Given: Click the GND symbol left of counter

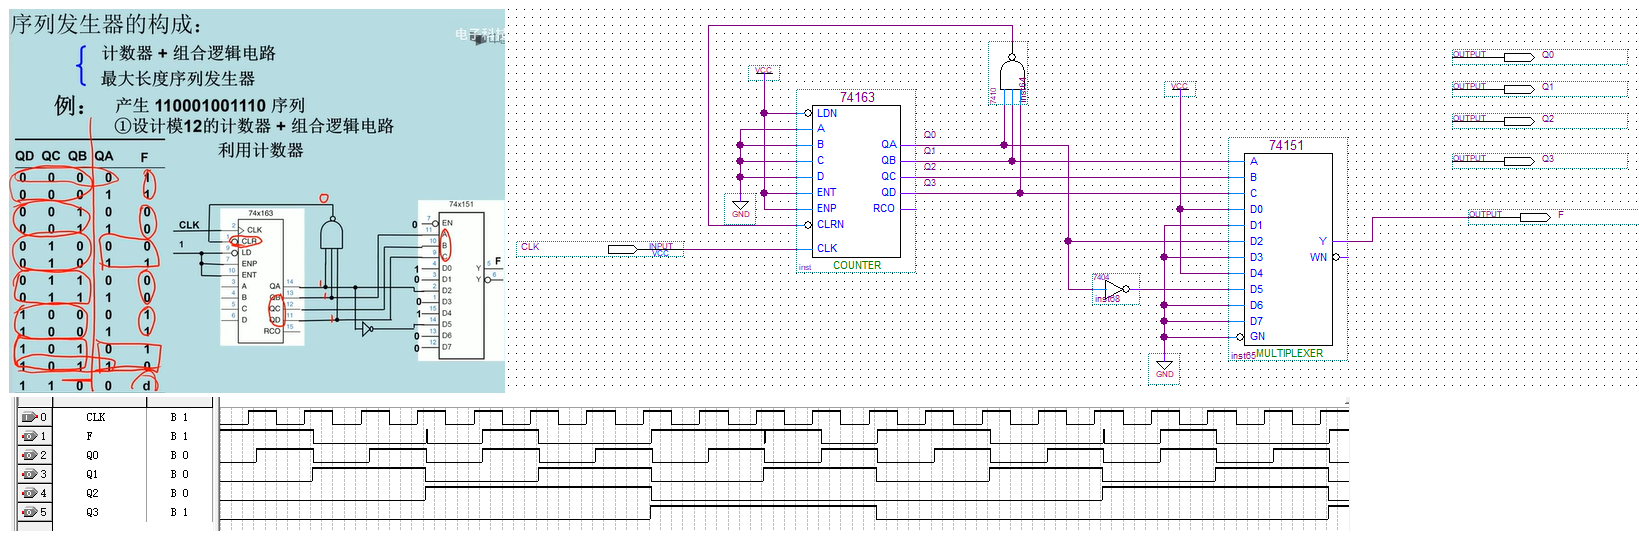Looking at the screenshot, I should 740,208.
